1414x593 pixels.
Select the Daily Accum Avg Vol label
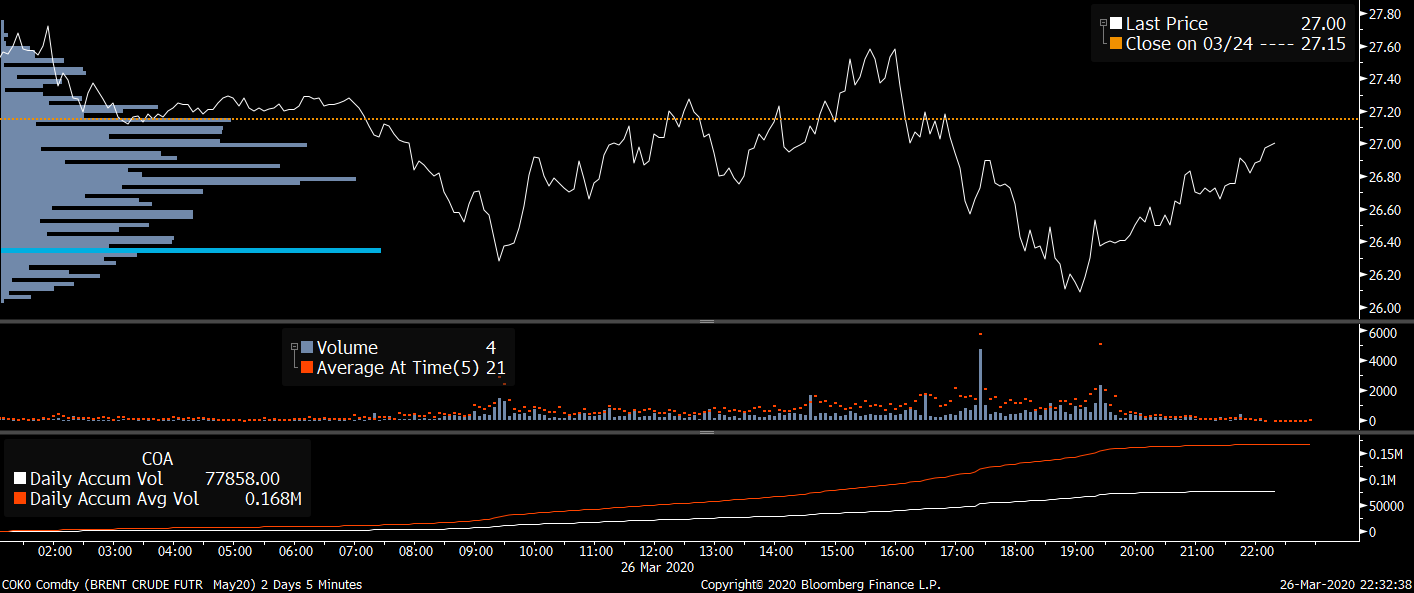click(114, 499)
